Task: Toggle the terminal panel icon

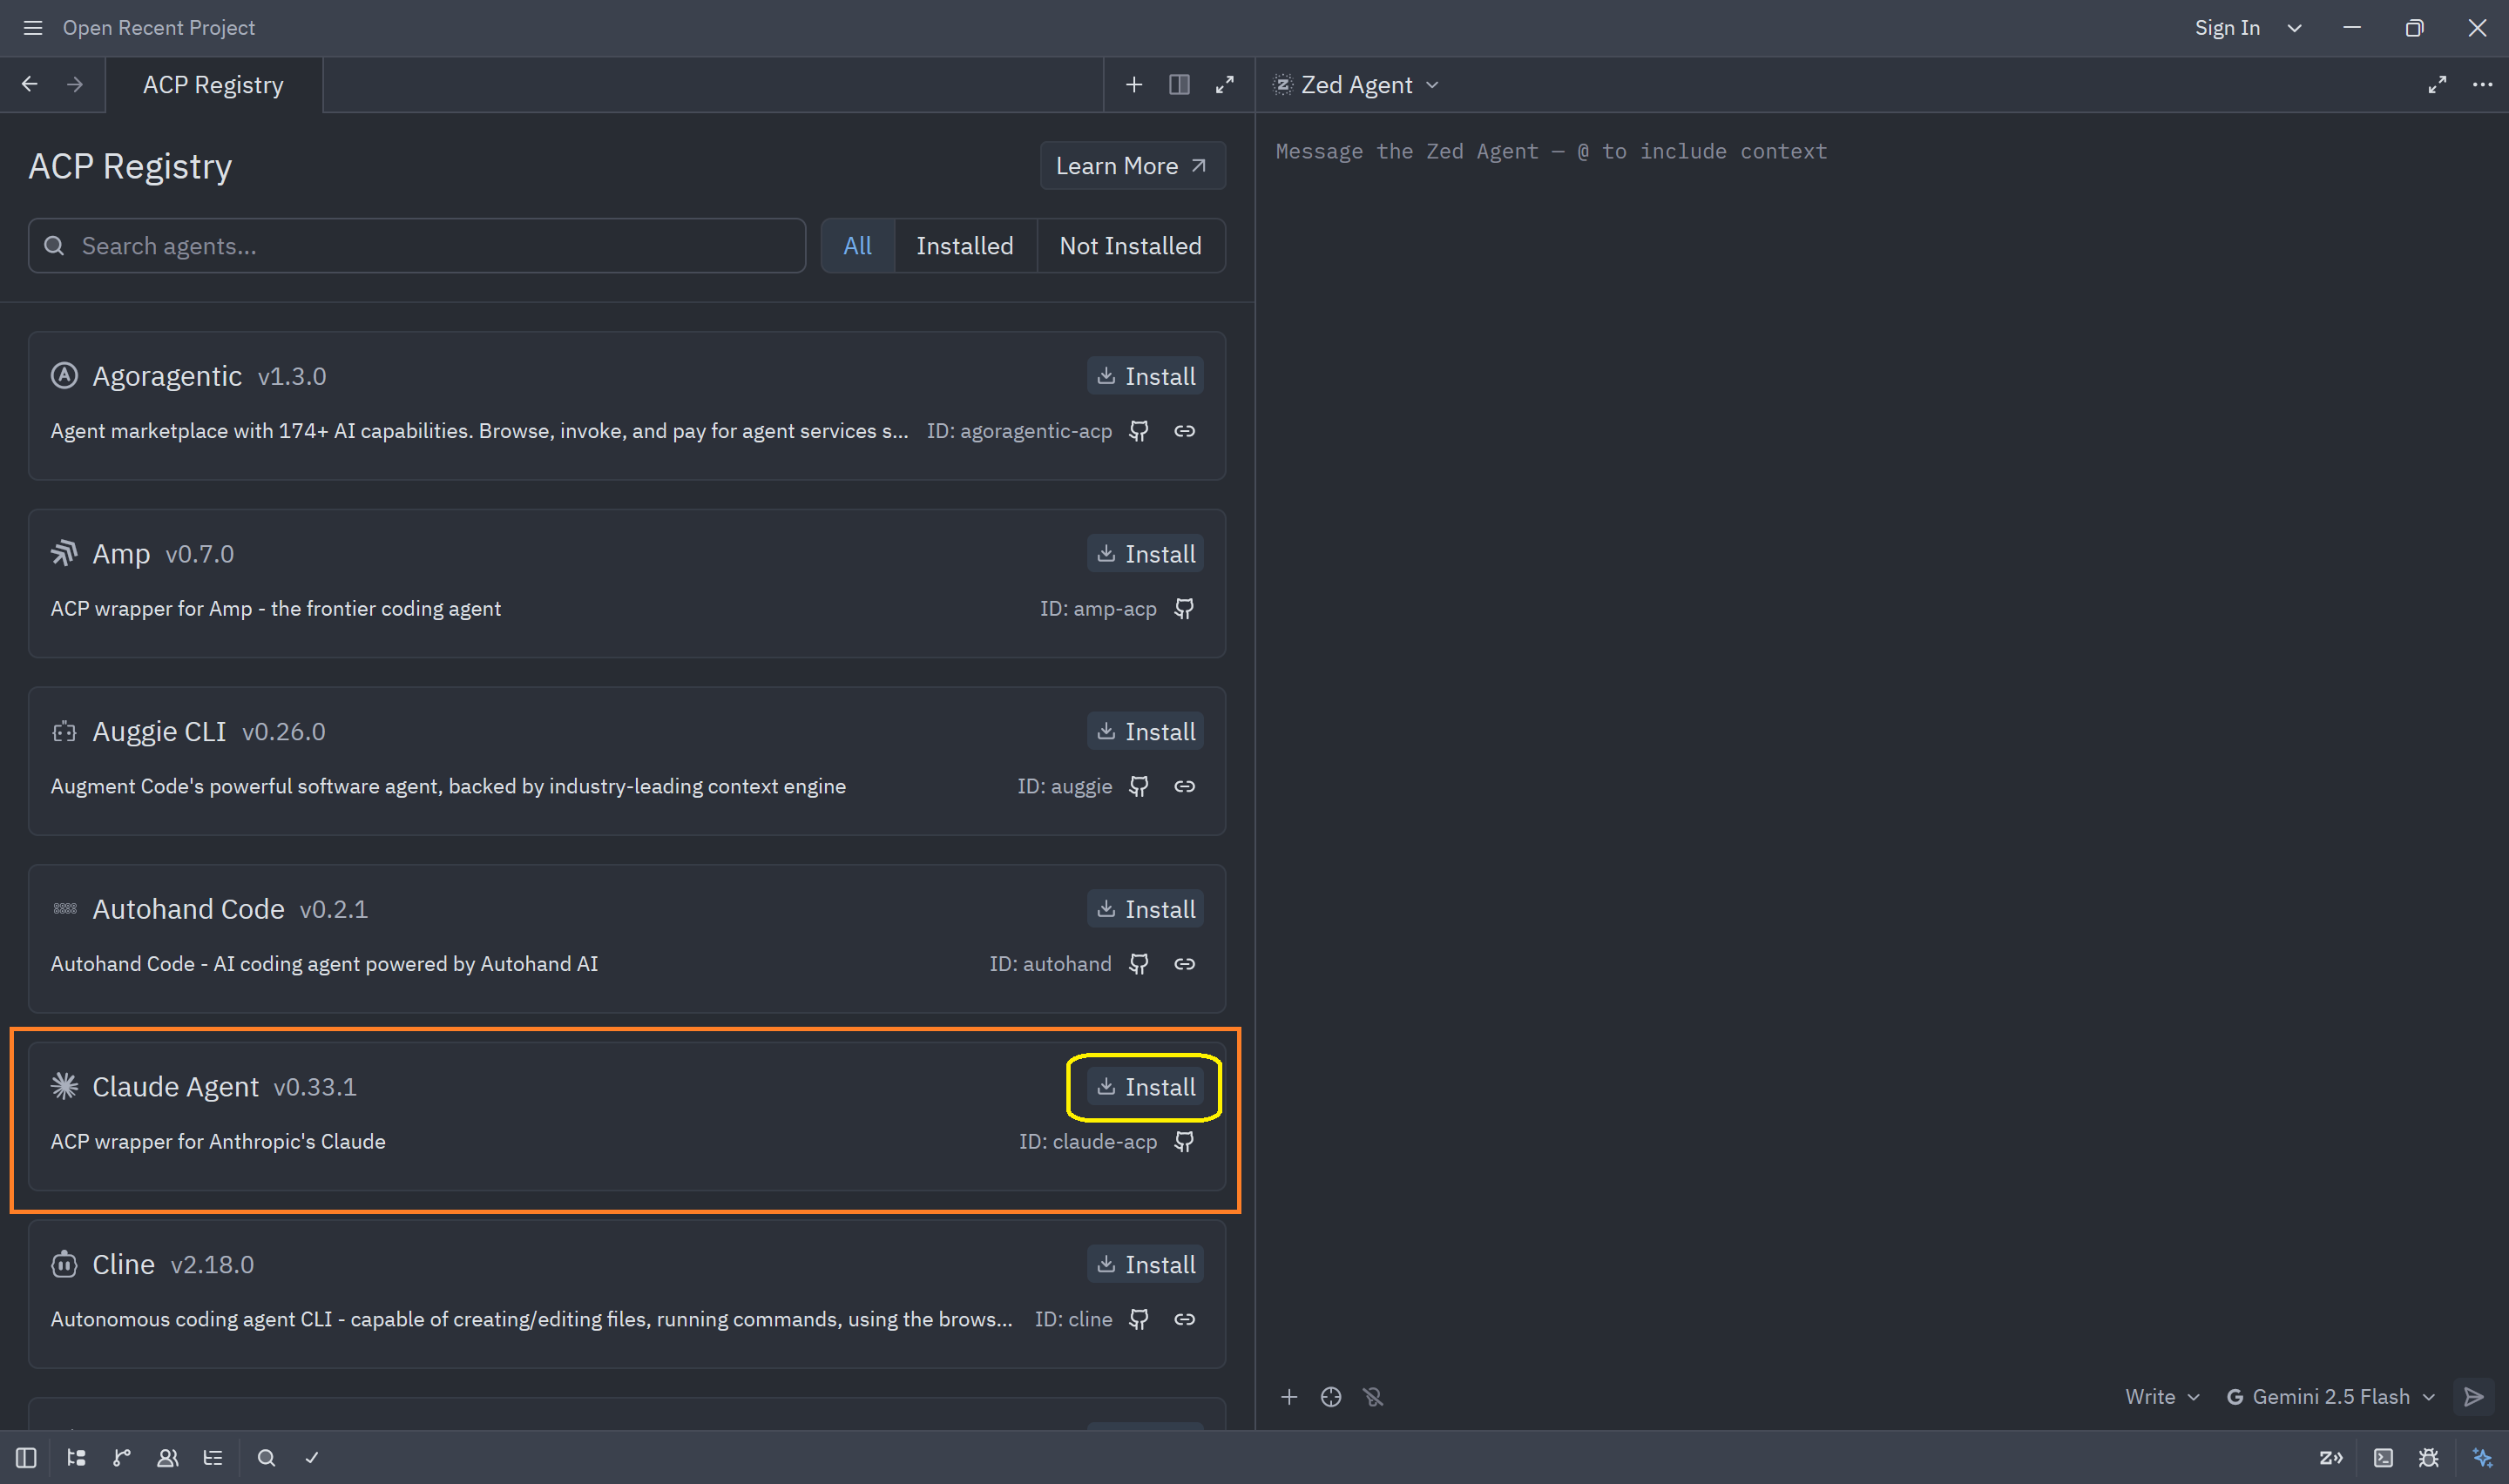Action: pyautogui.click(x=2384, y=1458)
